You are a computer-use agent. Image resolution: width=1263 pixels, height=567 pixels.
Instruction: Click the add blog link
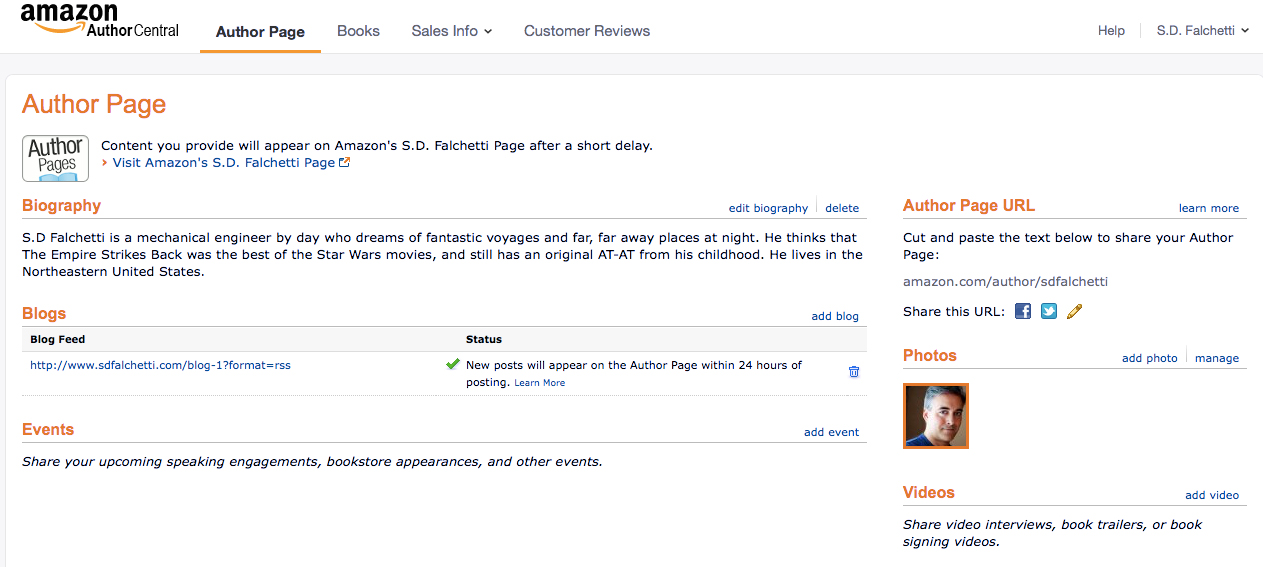click(835, 316)
